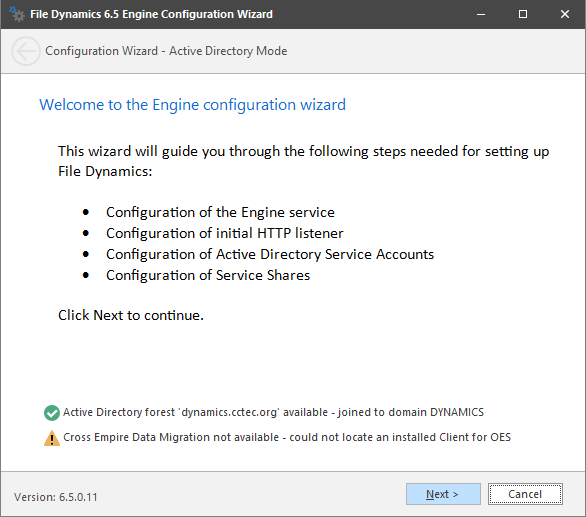This screenshot has width=586, height=517.
Task: Click 'Active Directory Service Accounts' bullet item
Action: 270,254
